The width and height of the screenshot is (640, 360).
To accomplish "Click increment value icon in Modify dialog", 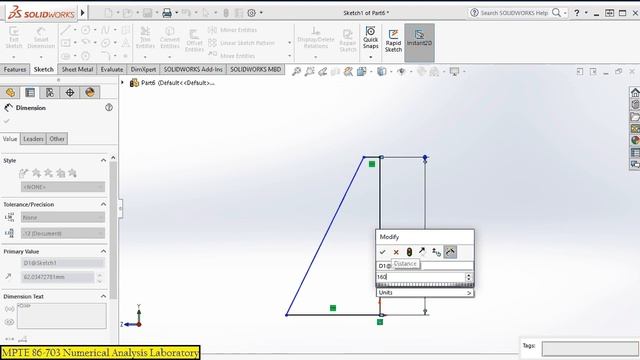I will 436,252.
